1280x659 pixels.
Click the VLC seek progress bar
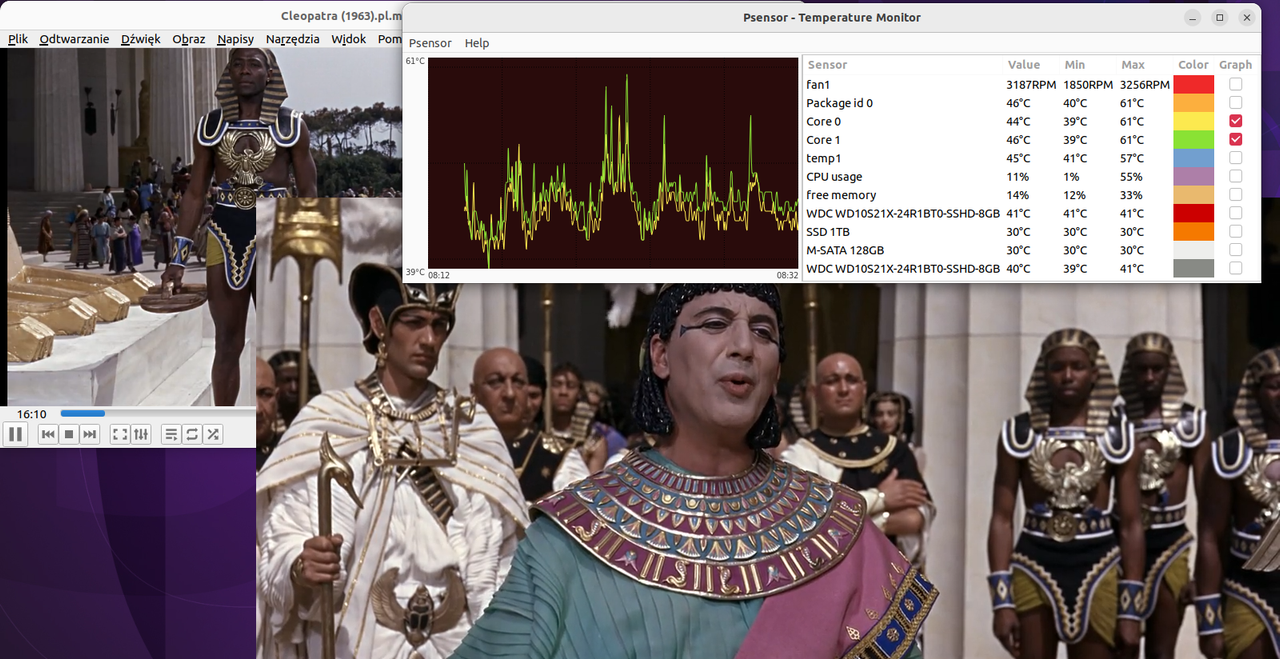click(x=156, y=413)
